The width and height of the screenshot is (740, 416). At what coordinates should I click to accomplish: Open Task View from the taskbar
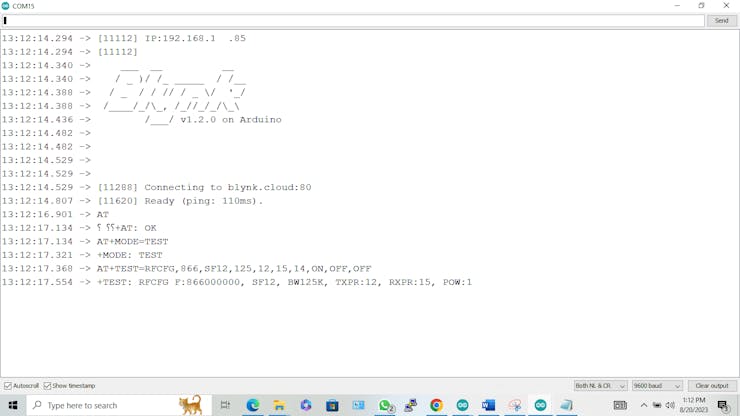coord(225,405)
